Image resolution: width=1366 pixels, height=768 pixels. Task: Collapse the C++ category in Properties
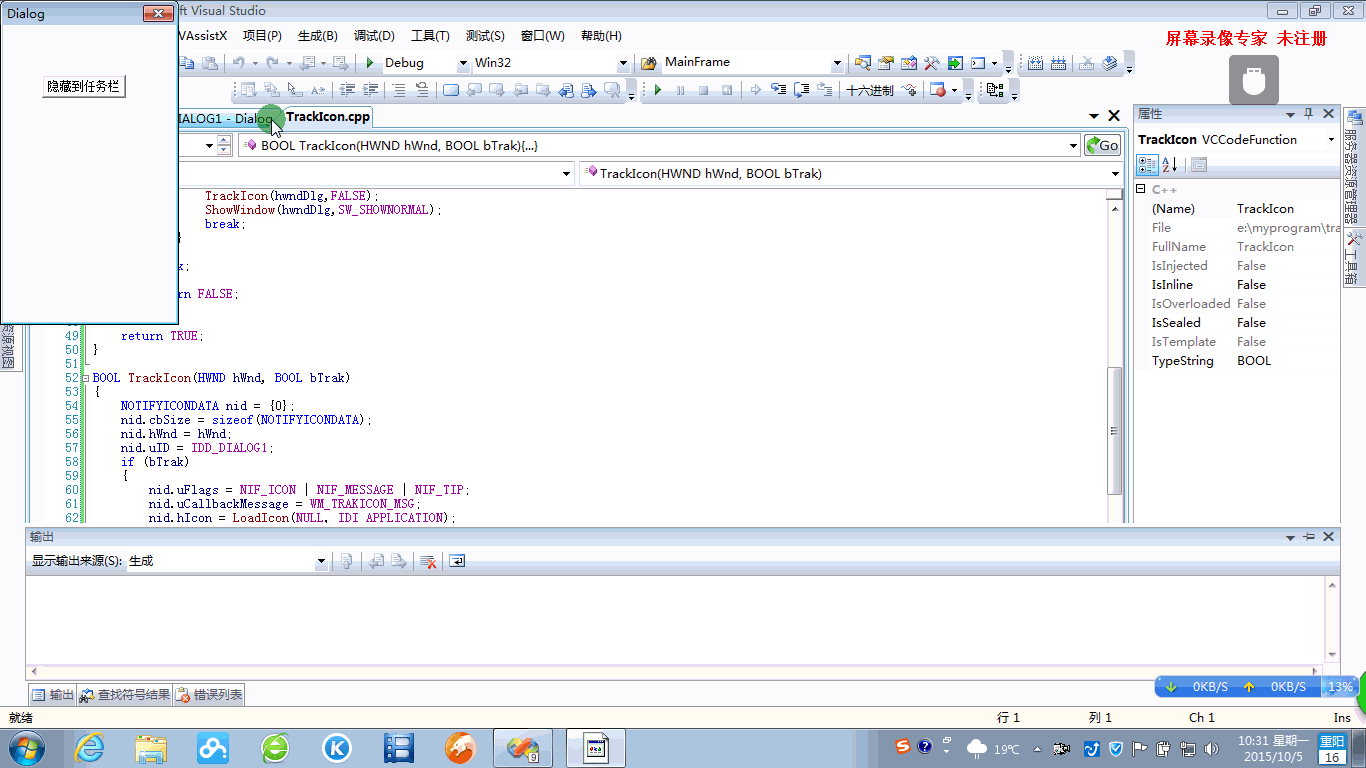(x=1141, y=189)
